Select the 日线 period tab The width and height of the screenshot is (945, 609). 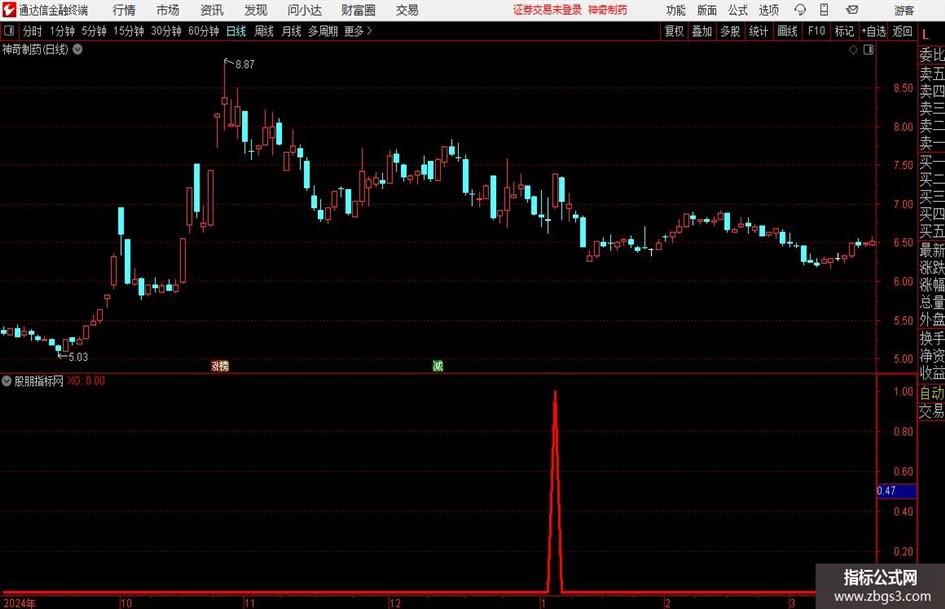(236, 31)
